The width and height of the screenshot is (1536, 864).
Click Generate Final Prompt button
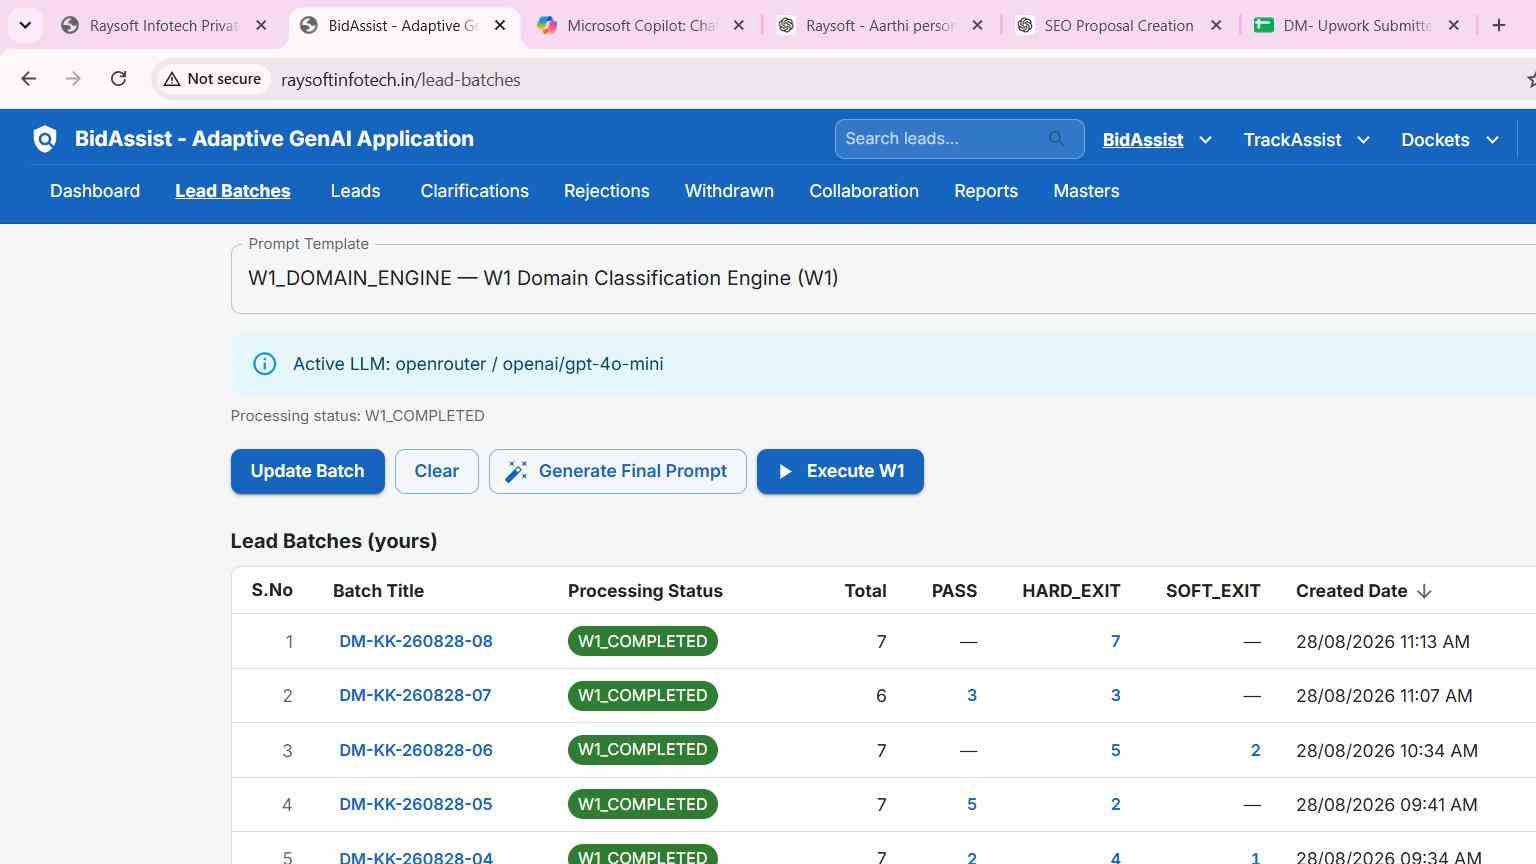pyautogui.click(x=617, y=471)
